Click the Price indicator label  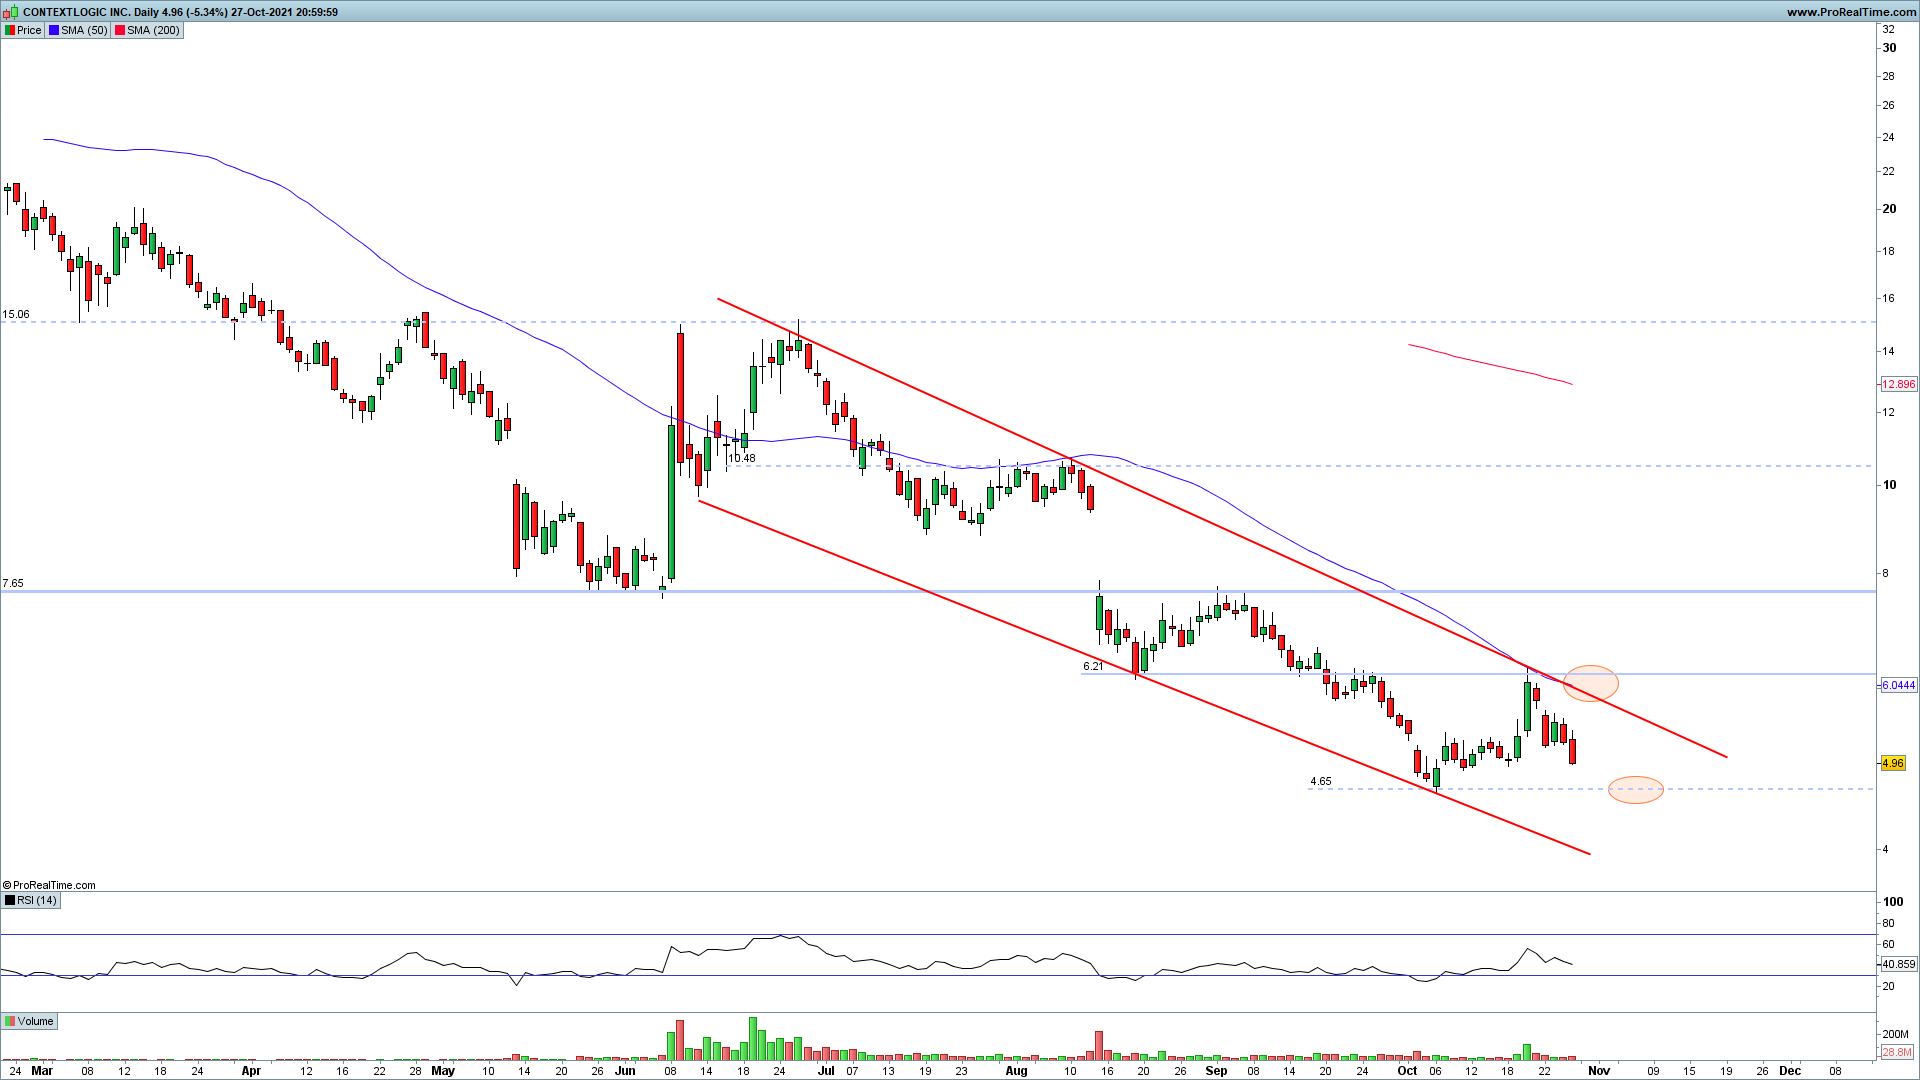24,30
